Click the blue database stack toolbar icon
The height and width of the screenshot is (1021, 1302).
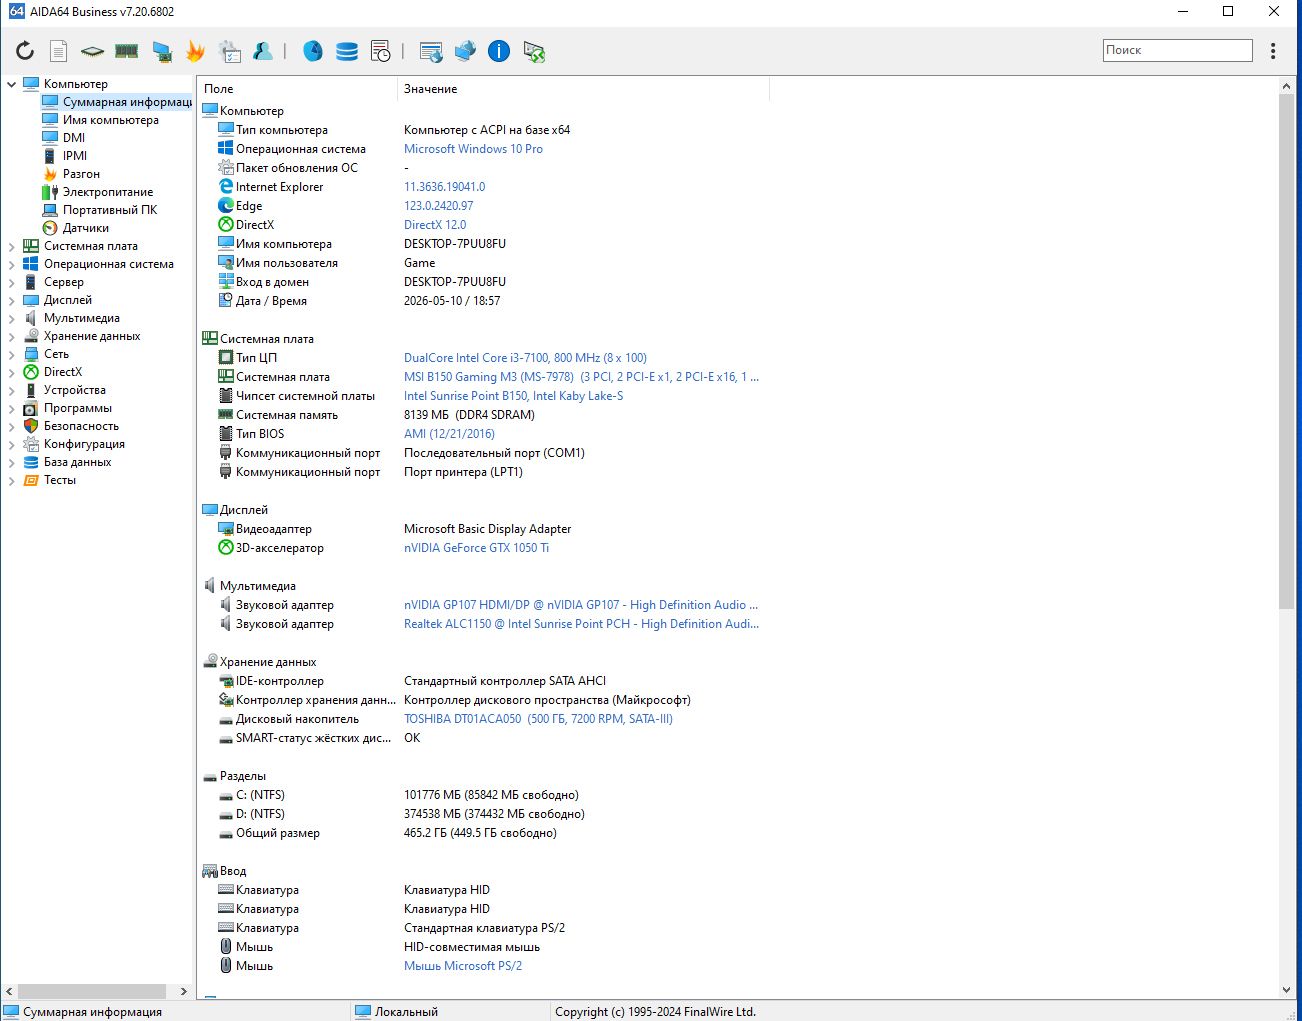pyautogui.click(x=347, y=51)
